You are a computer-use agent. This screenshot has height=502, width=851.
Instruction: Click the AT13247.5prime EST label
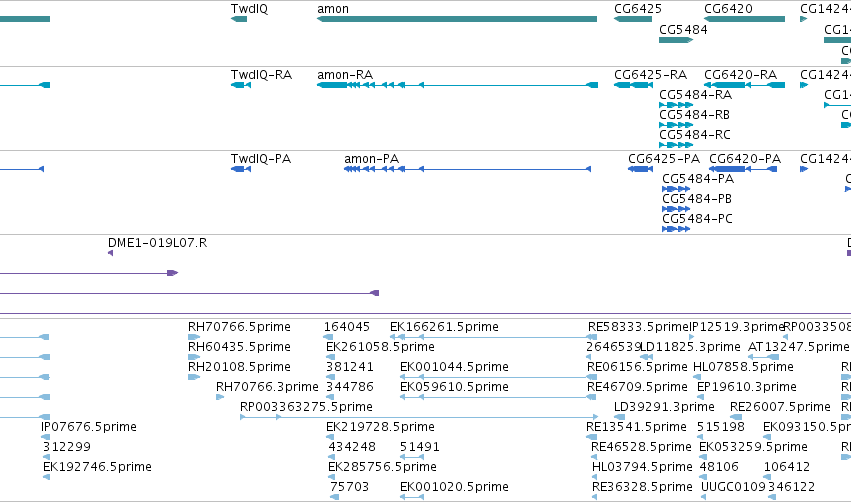pos(798,347)
